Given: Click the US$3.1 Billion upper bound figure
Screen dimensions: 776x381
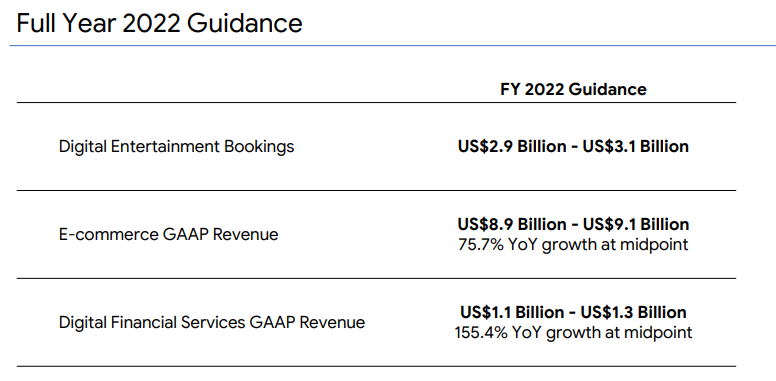Looking at the screenshot, I should (x=636, y=146).
